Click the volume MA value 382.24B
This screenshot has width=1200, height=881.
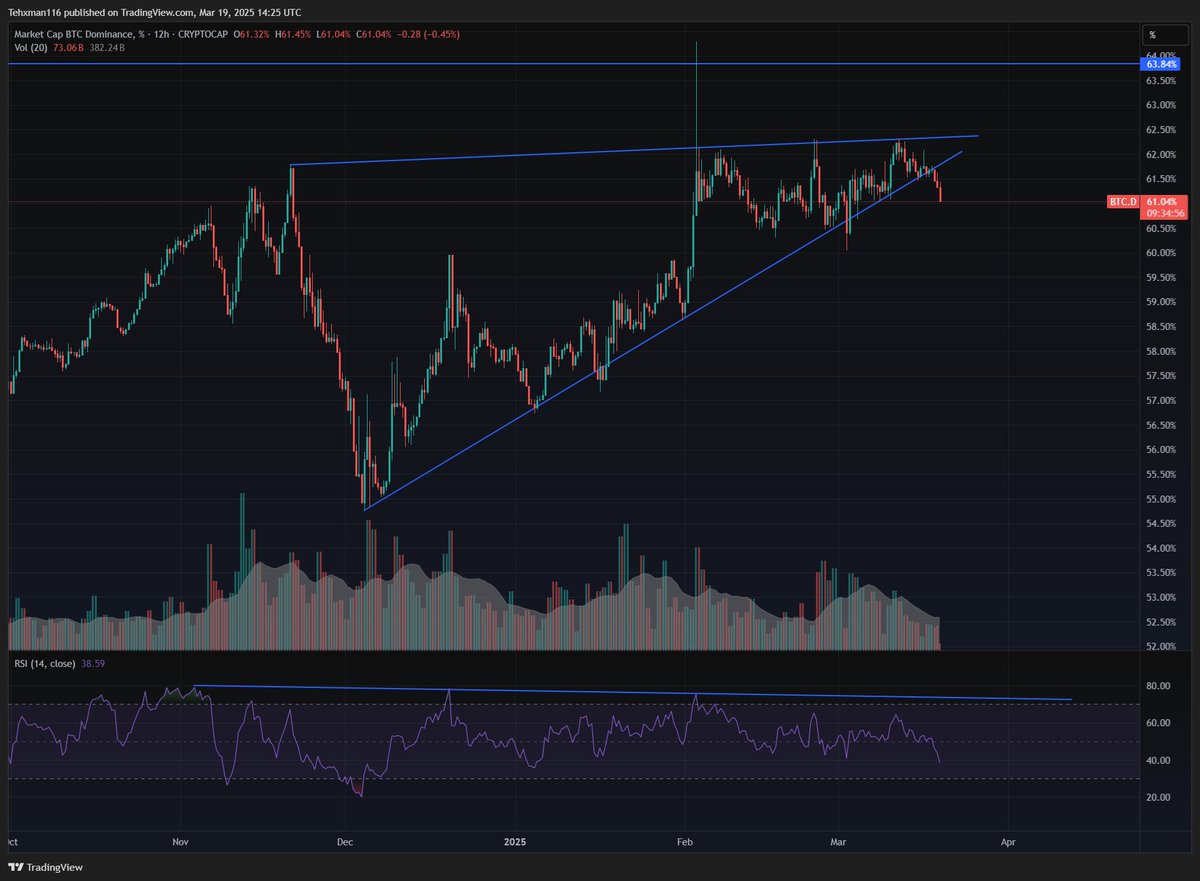click(105, 46)
